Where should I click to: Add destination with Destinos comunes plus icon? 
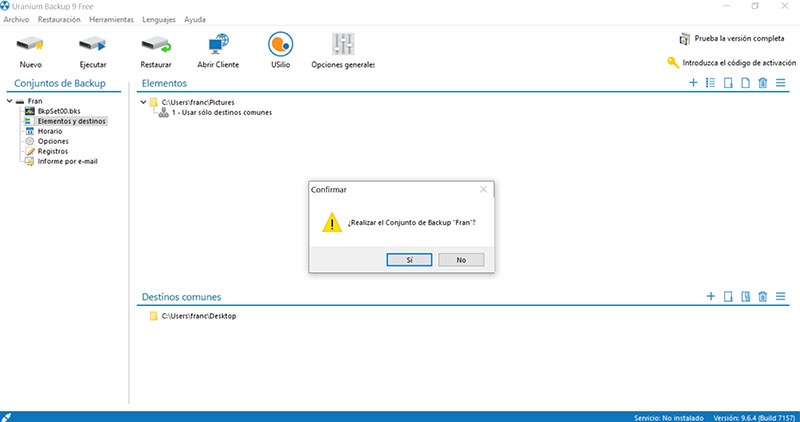(x=710, y=296)
